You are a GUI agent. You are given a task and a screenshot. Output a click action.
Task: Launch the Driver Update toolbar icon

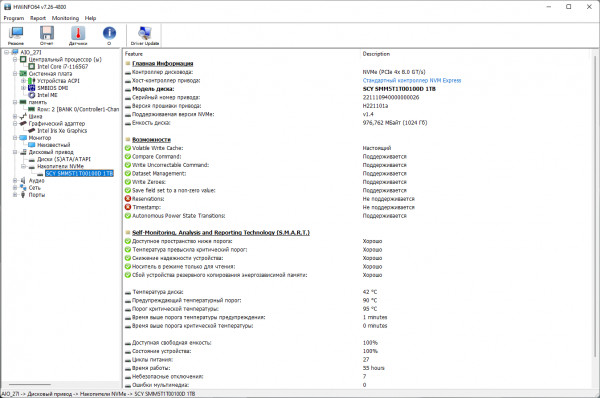coord(145,36)
